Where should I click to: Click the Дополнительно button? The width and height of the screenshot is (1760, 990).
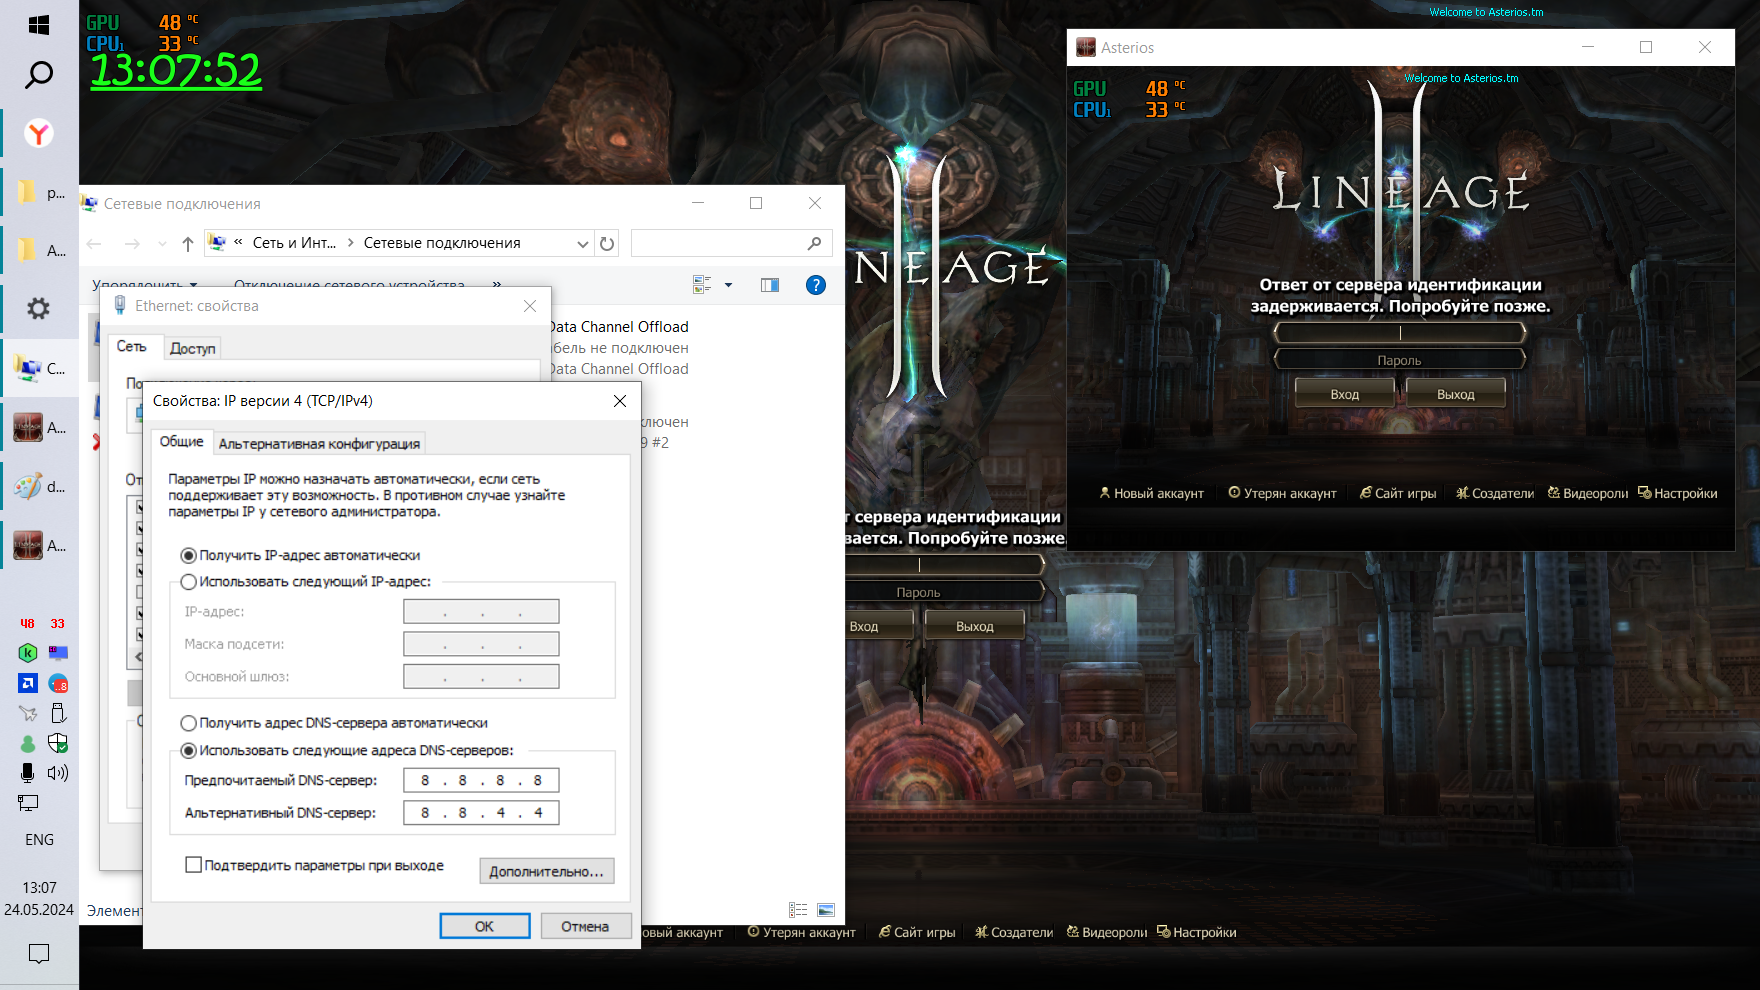546,871
